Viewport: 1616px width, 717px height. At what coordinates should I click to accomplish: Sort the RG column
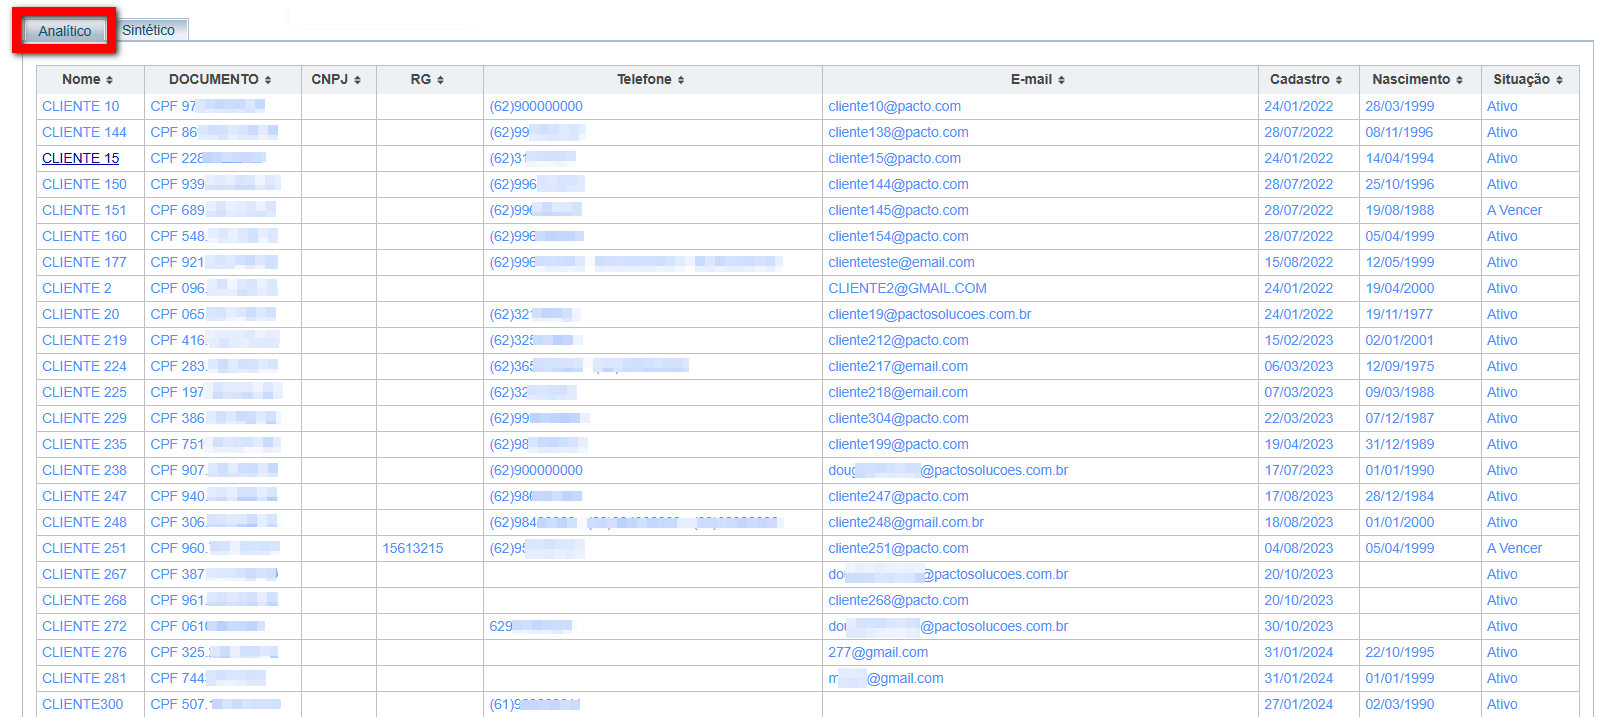427,80
